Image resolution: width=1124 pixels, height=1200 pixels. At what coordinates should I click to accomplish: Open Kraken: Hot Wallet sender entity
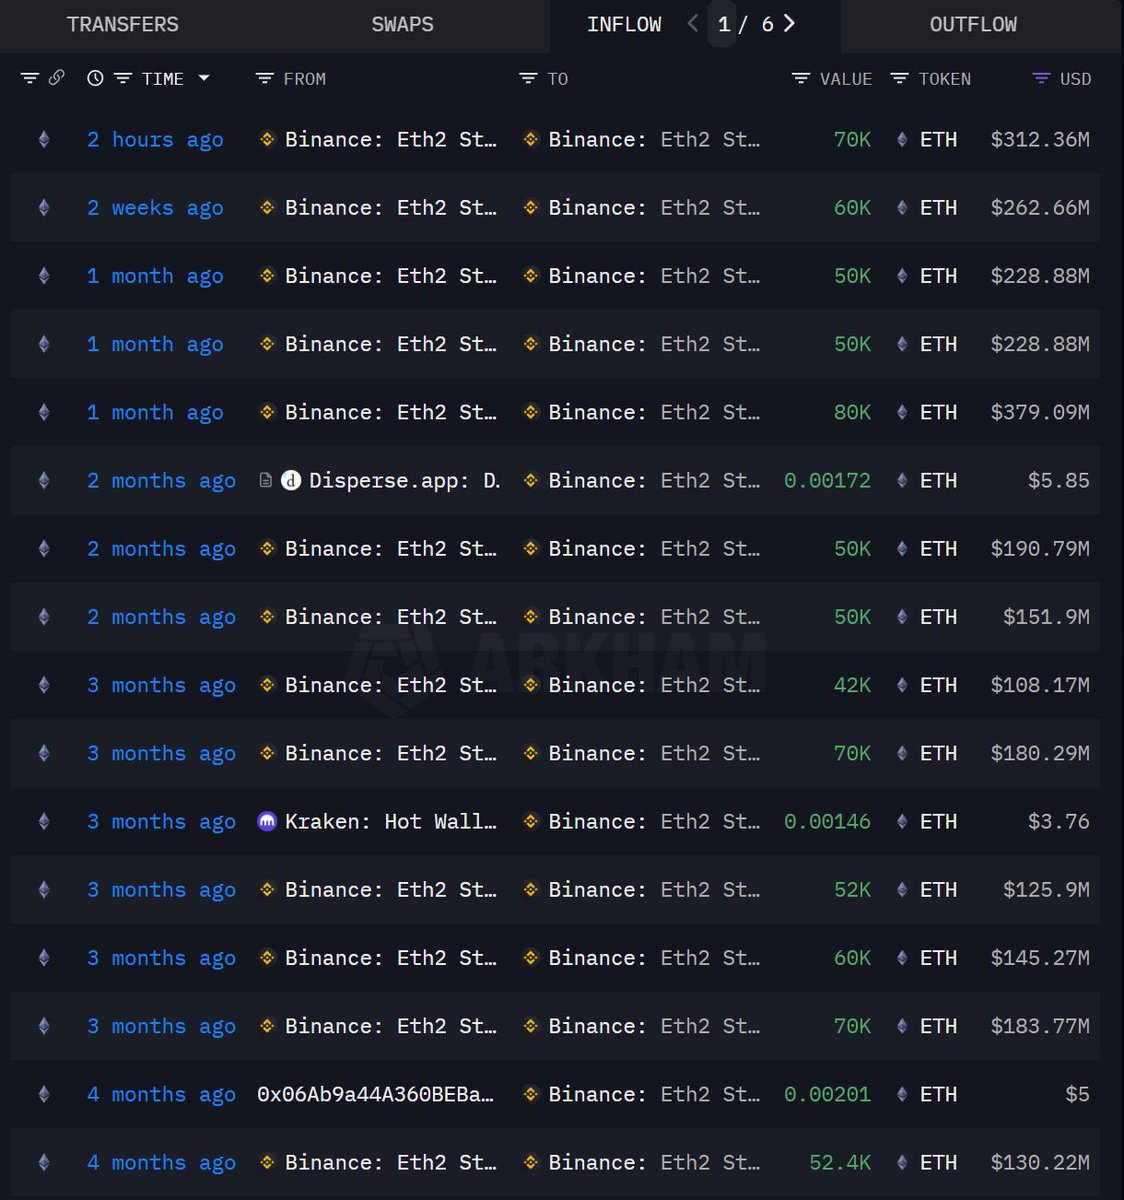coord(391,822)
